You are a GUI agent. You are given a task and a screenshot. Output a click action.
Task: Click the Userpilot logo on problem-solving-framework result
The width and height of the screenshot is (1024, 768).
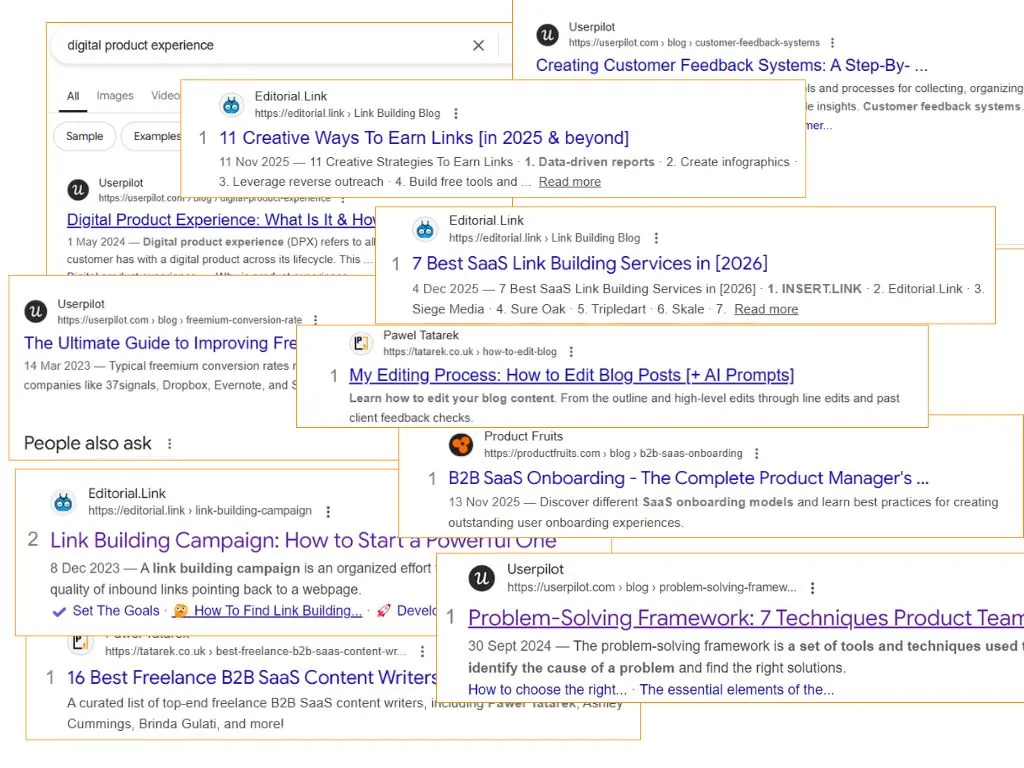click(x=482, y=578)
